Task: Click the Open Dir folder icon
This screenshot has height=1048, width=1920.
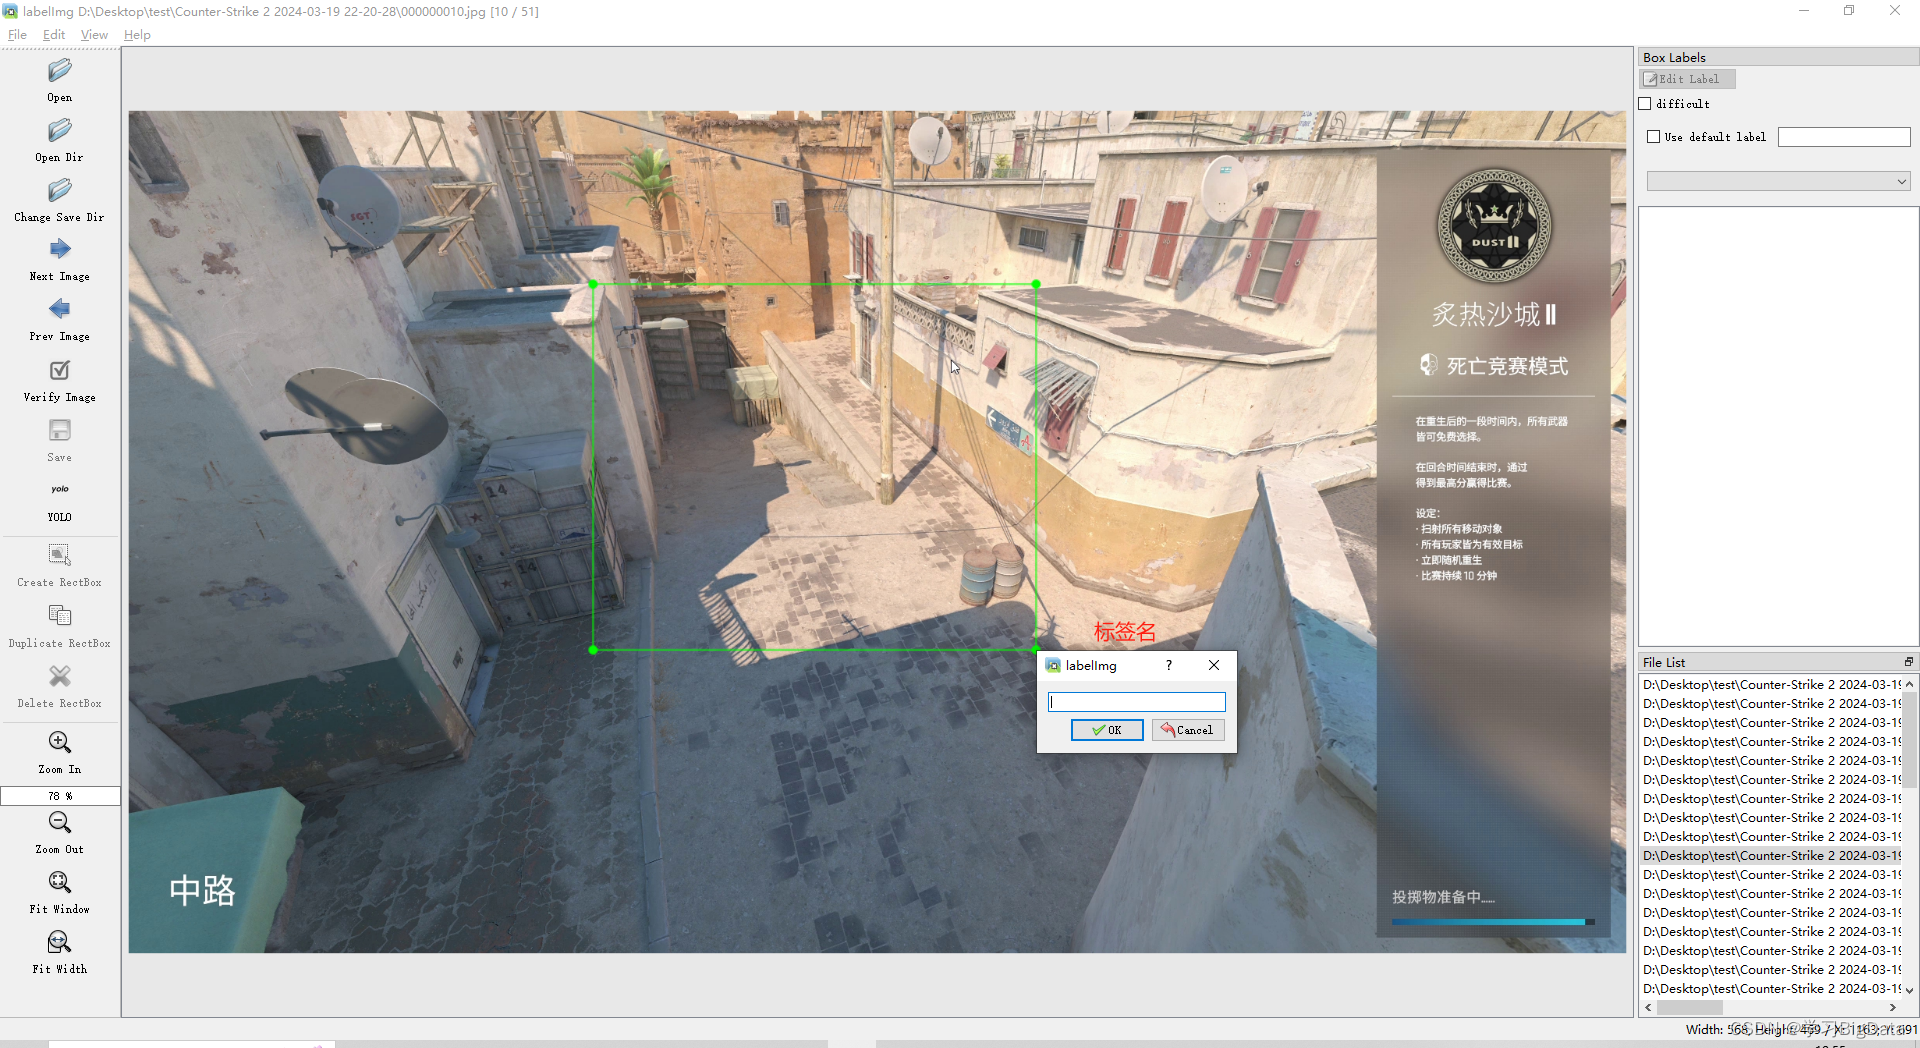Action: [x=60, y=130]
